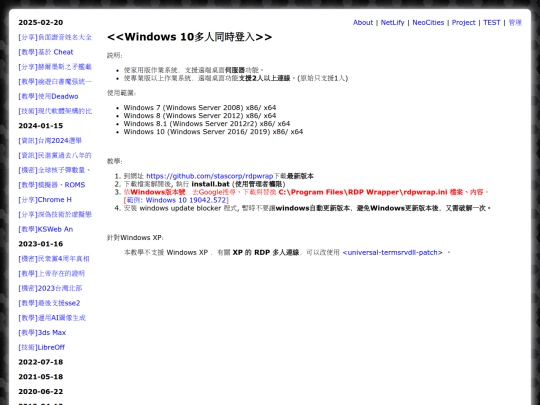Open sidebar article '[教學]模擬器、ROMS'
The image size is (540, 405).
[x=52, y=185]
